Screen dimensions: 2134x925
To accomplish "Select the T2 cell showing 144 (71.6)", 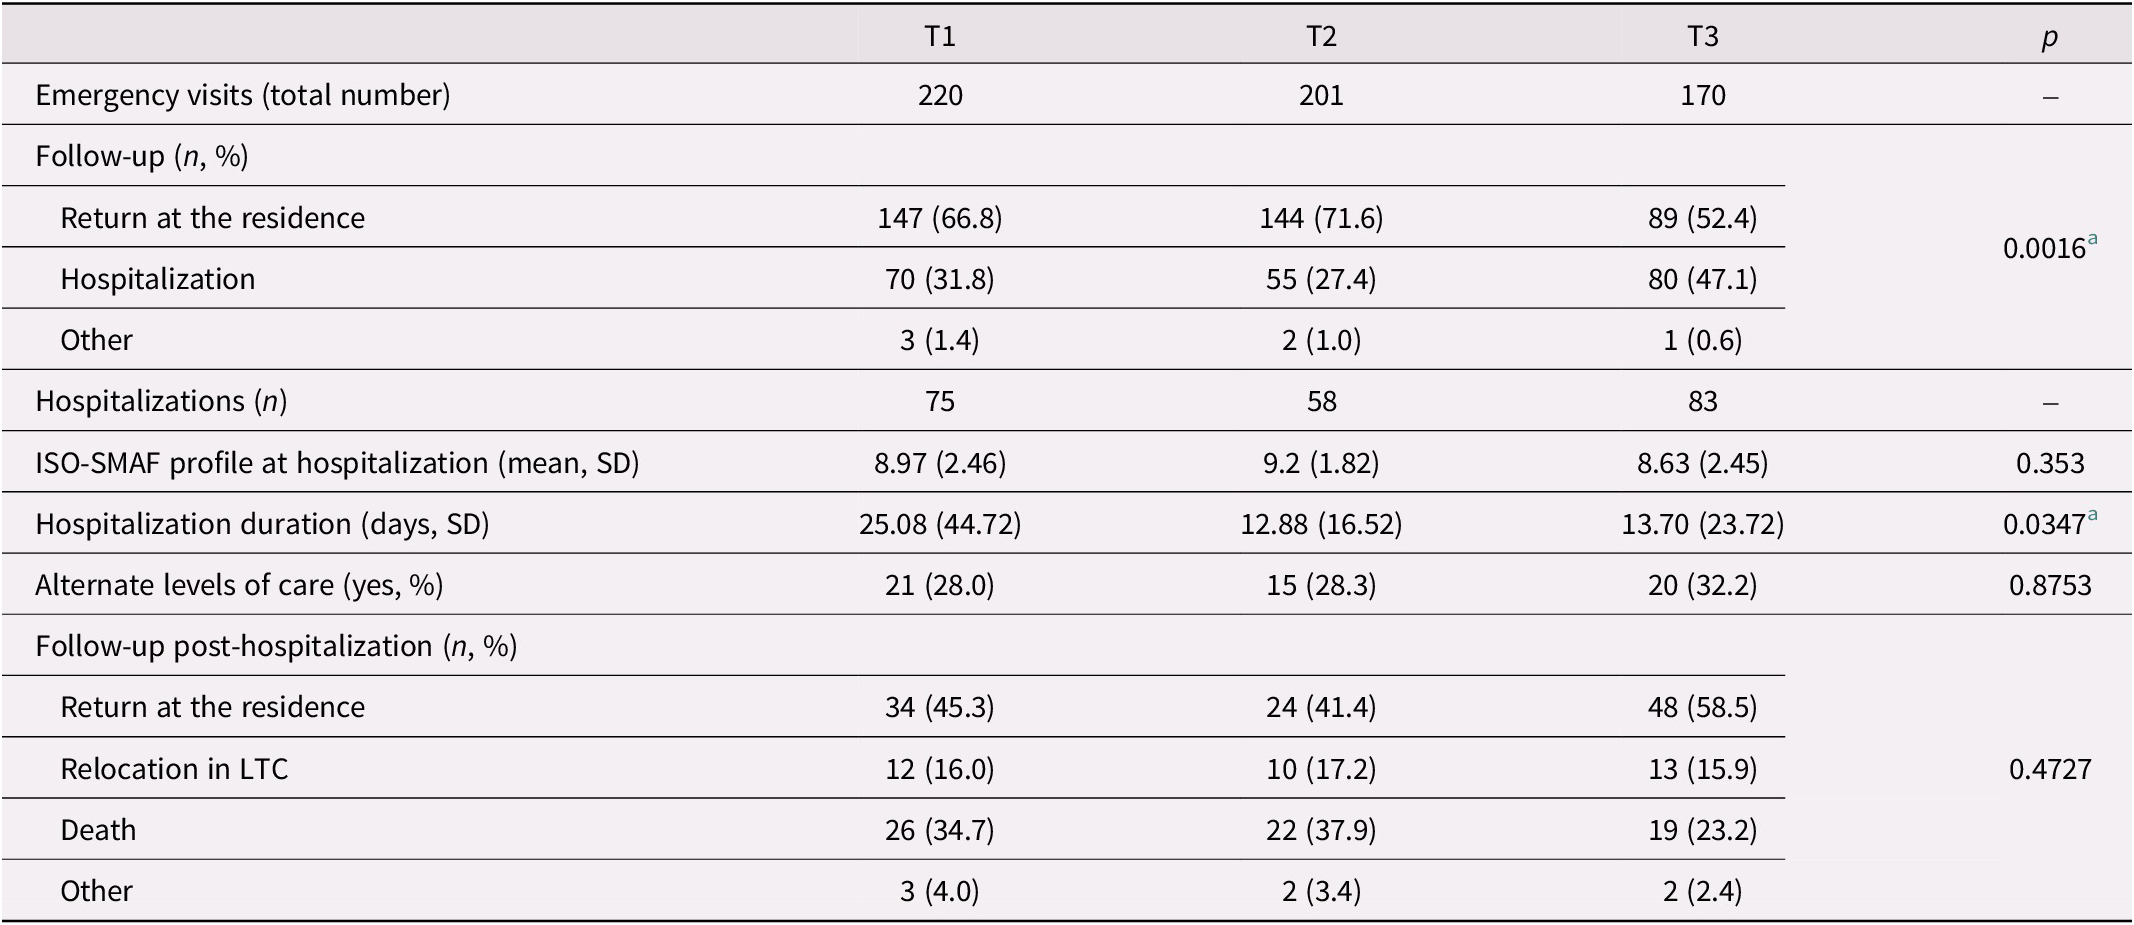I will [x=1321, y=218].
